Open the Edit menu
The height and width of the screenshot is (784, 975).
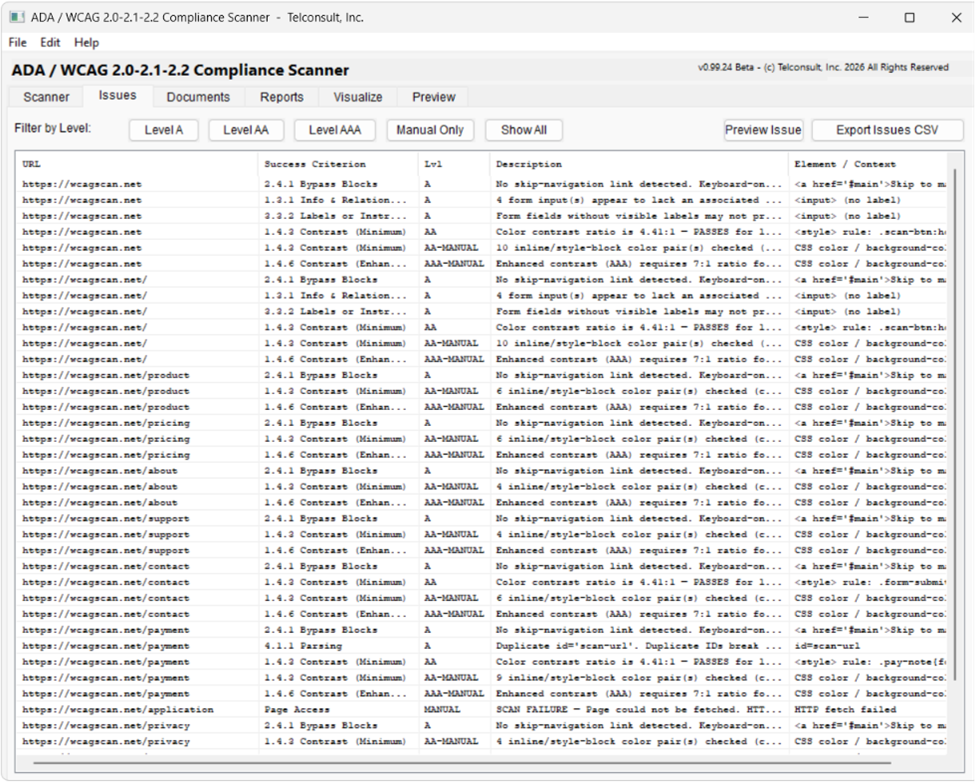point(50,42)
